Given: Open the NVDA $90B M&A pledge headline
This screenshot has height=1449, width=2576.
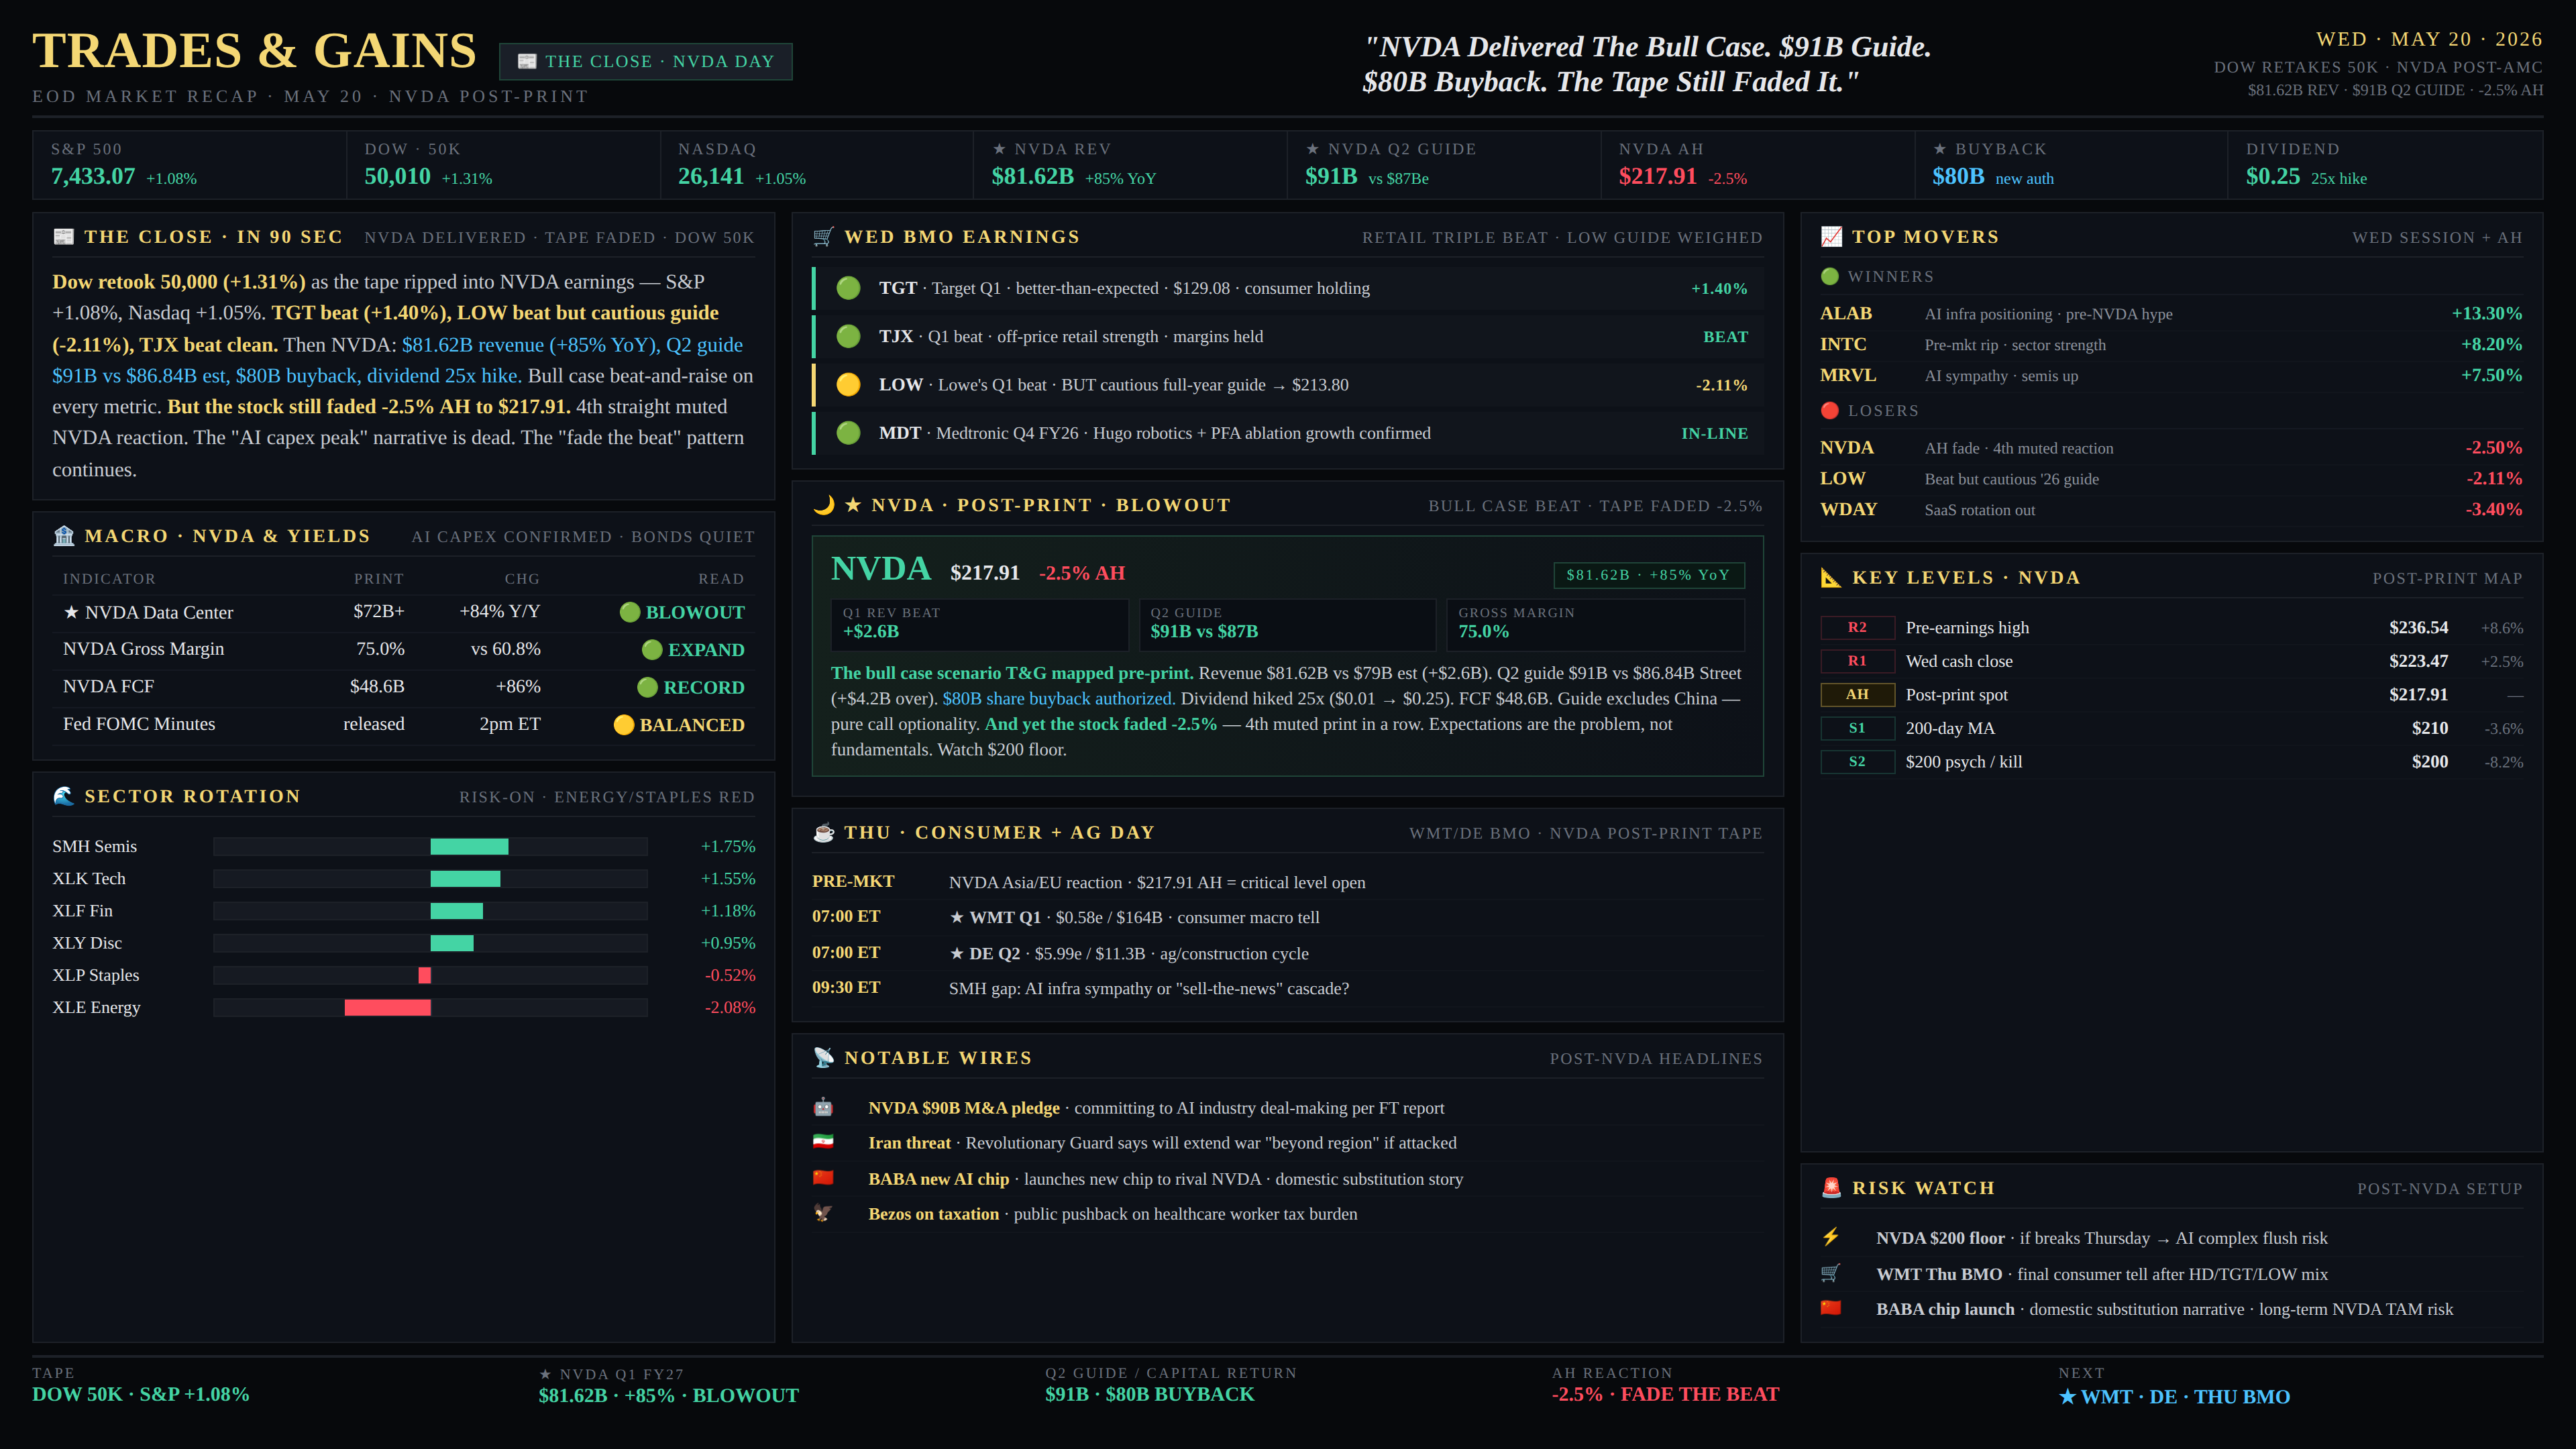Looking at the screenshot, I should click(x=964, y=1108).
